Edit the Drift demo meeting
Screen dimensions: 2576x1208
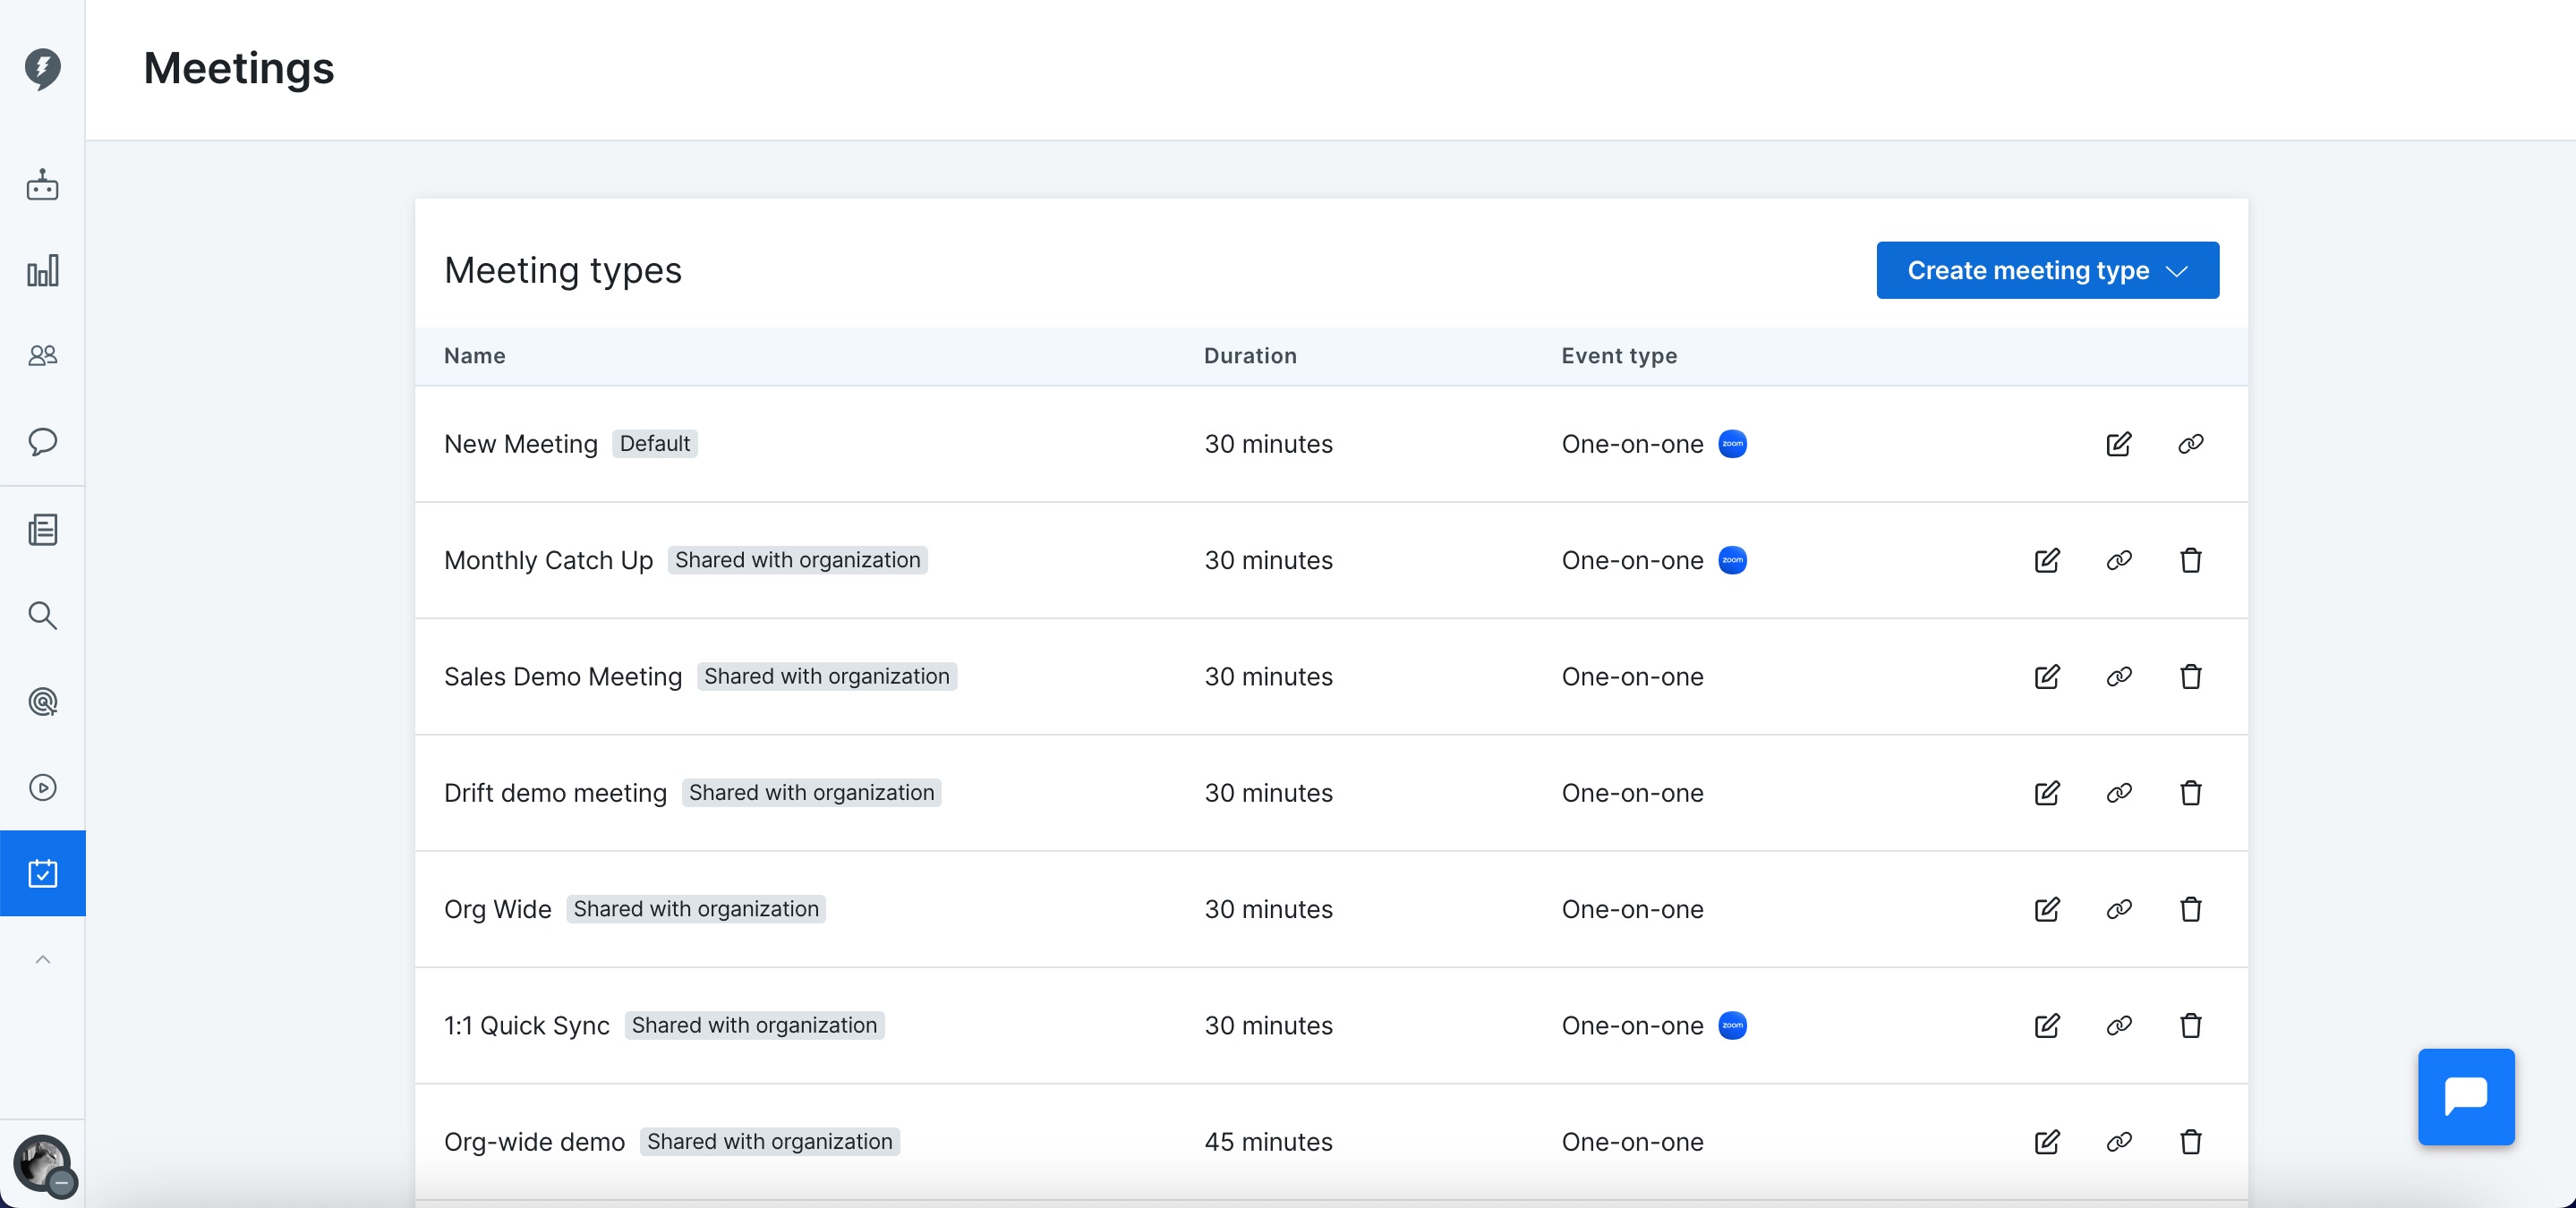tap(2046, 793)
